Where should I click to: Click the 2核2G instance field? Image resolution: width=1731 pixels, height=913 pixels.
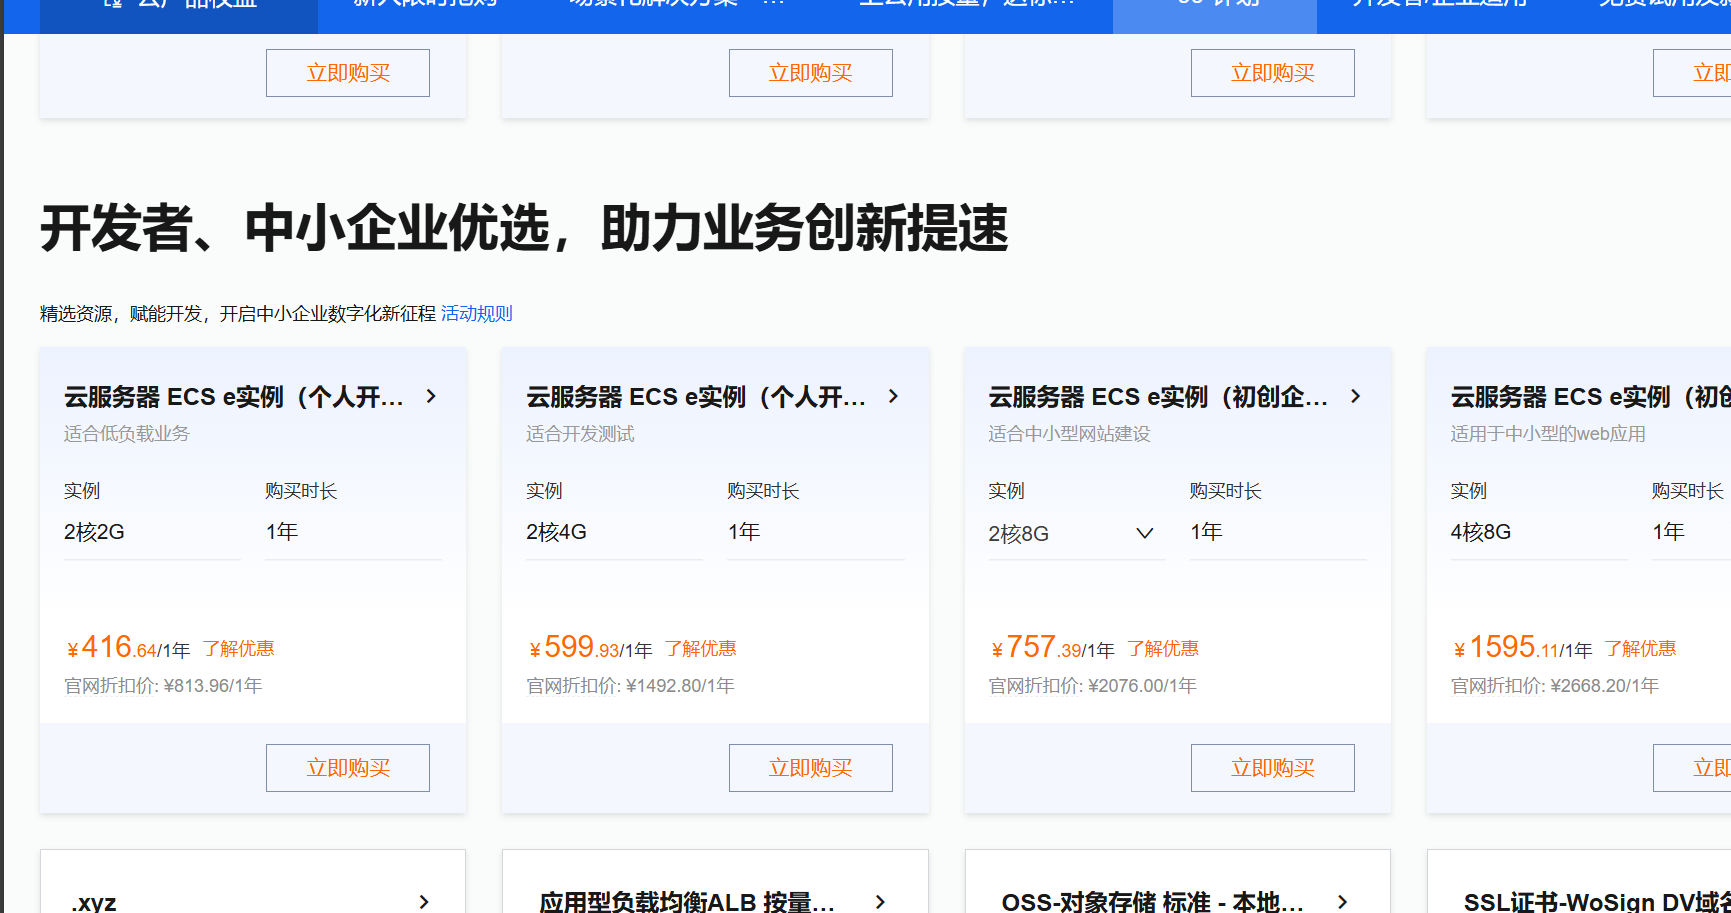(152, 533)
